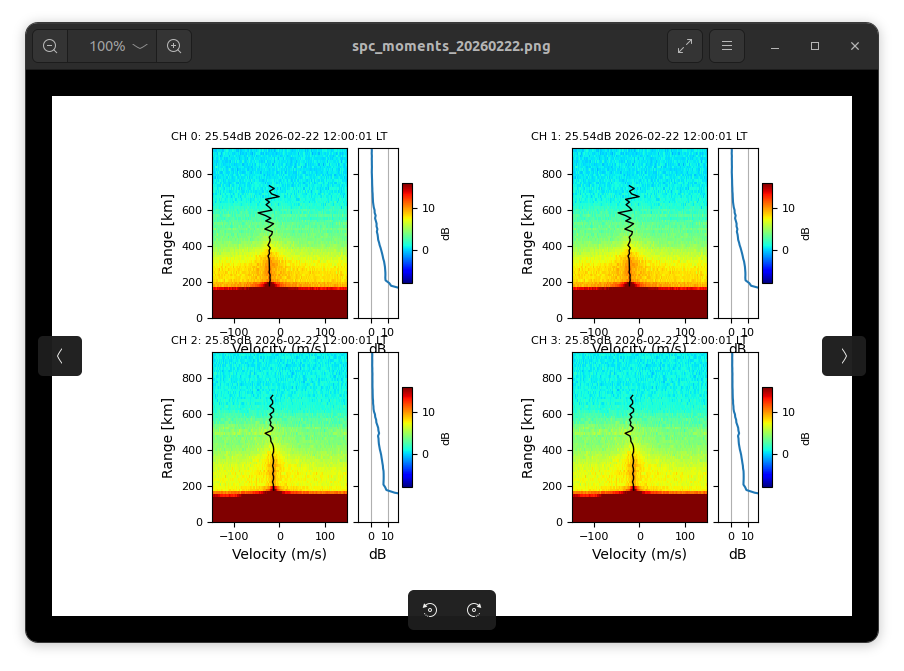Click the CH 1 dB power profile panel

tap(738, 233)
